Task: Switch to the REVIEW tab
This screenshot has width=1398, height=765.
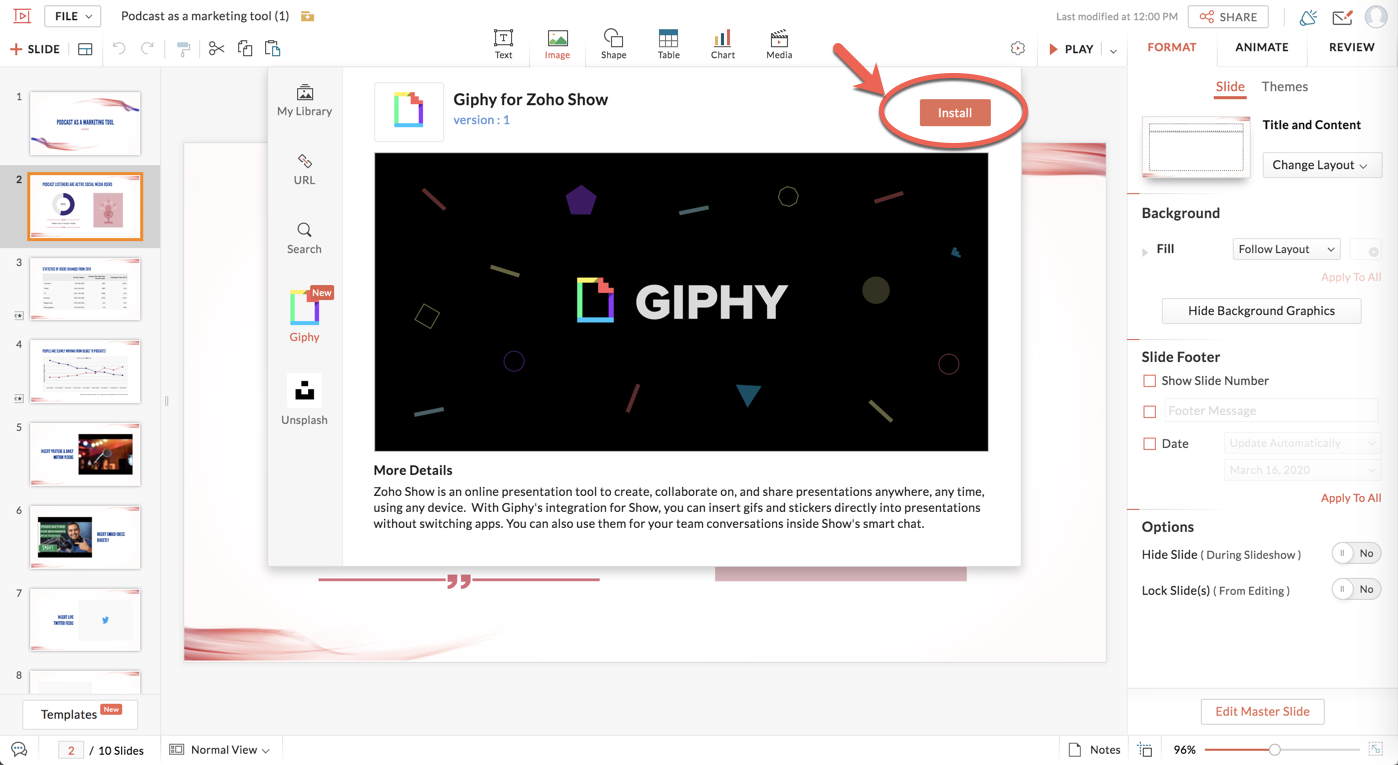Action: (x=1352, y=47)
